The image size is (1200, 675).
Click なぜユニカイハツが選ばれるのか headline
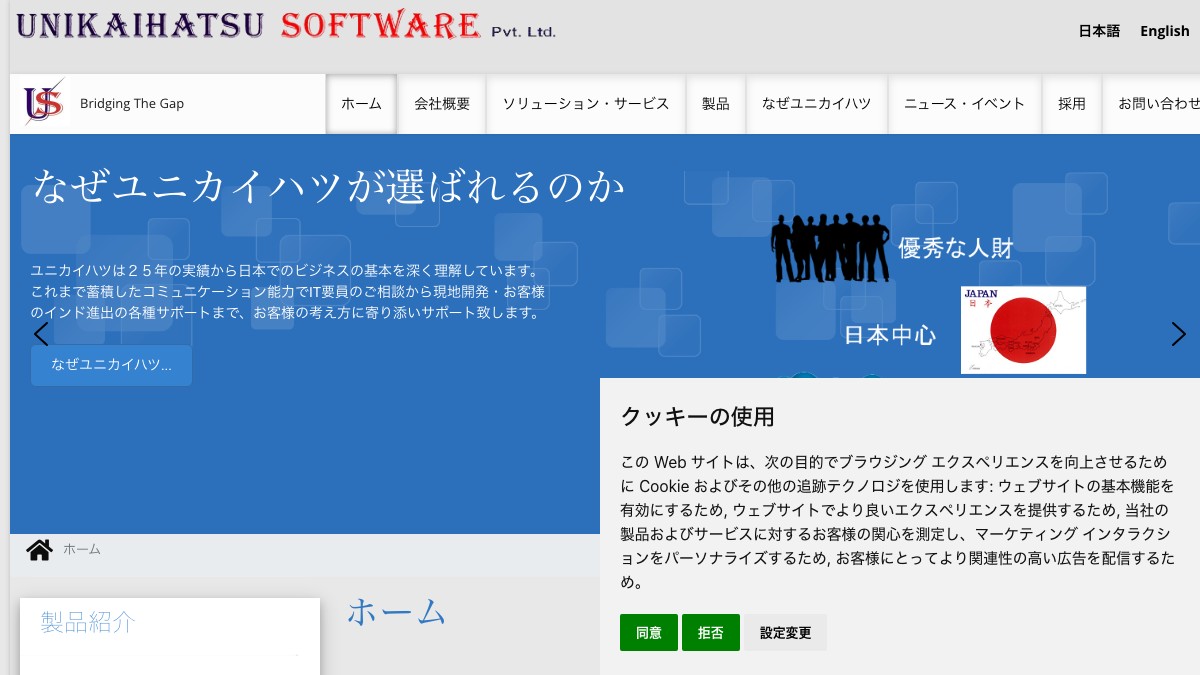click(329, 187)
